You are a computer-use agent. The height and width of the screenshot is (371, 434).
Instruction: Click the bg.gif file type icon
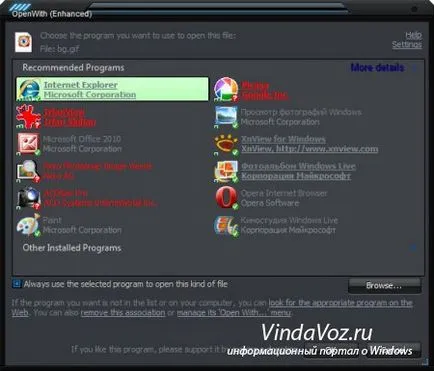click(x=24, y=42)
